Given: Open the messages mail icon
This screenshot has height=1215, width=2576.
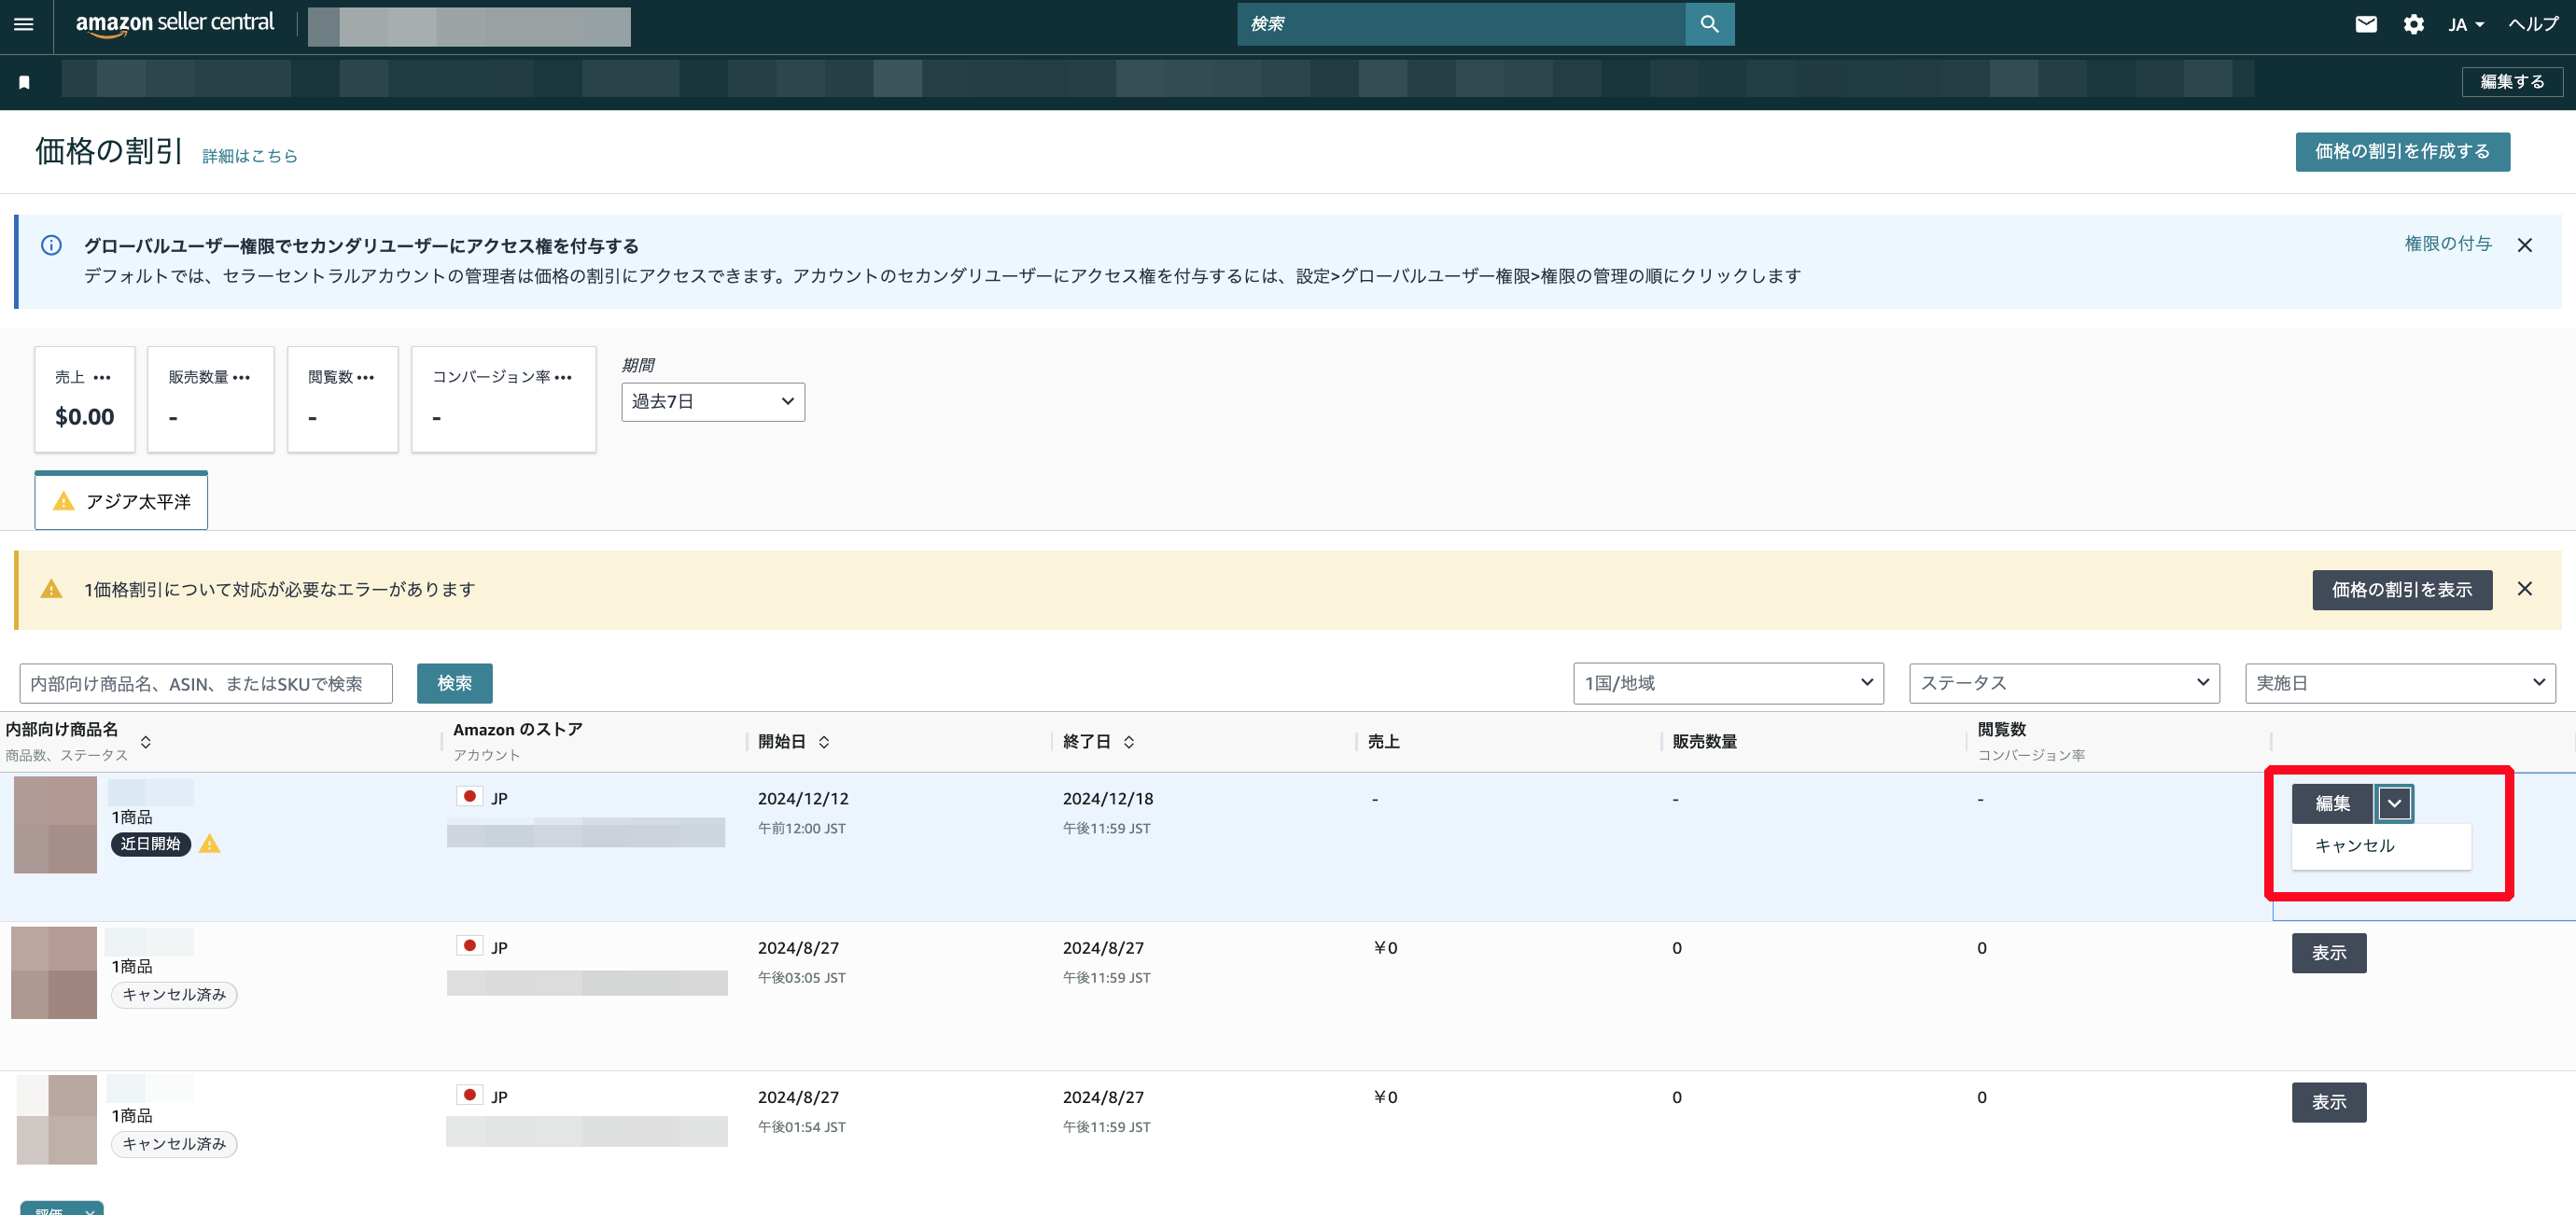Looking at the screenshot, I should 2366,24.
